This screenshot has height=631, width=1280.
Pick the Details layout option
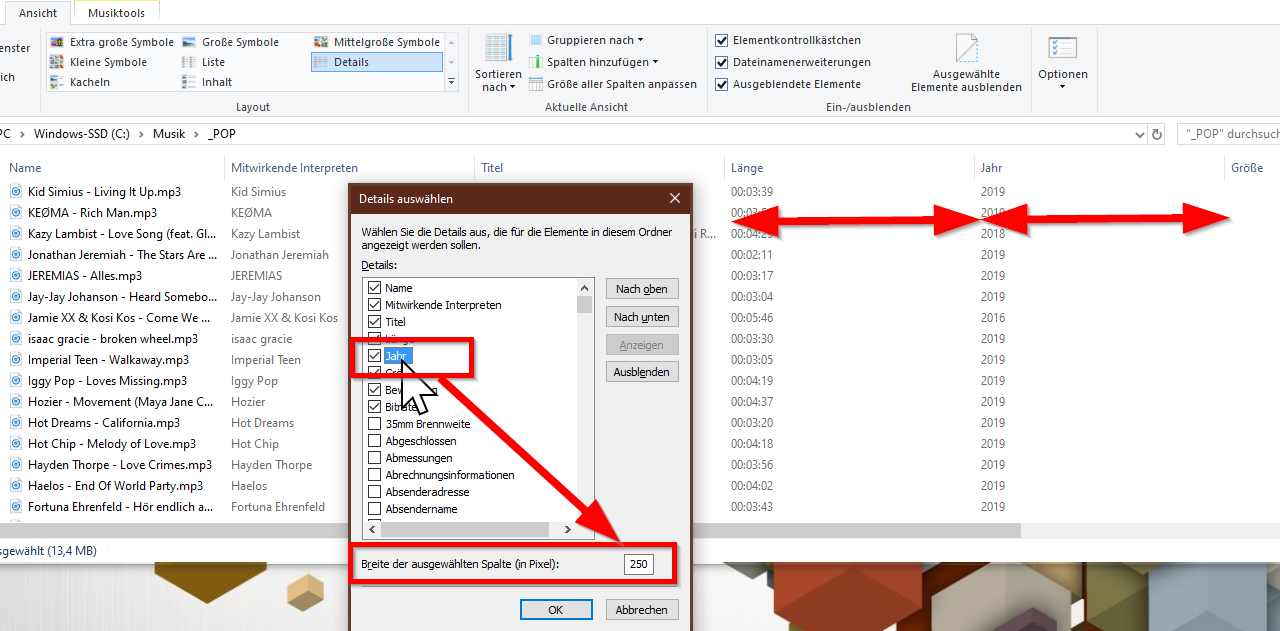[x=376, y=62]
